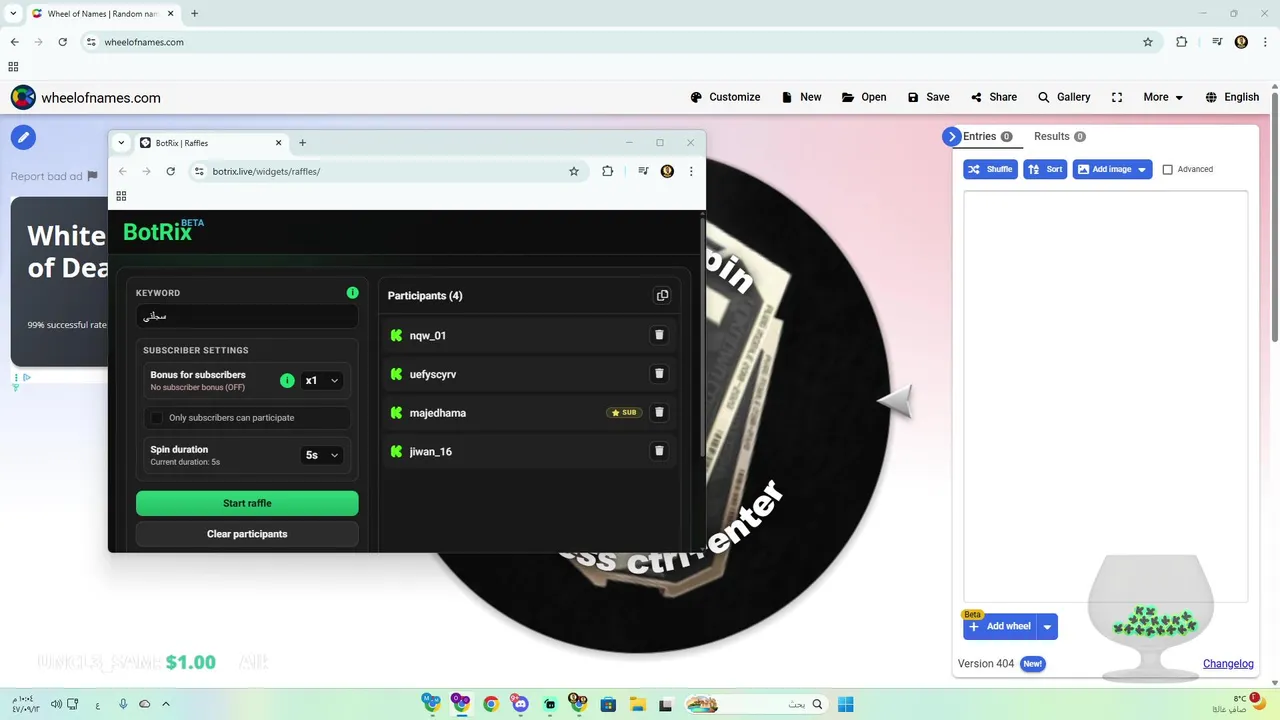Switch to the Results tab
This screenshot has width=1280, height=720.
[x=1059, y=136]
